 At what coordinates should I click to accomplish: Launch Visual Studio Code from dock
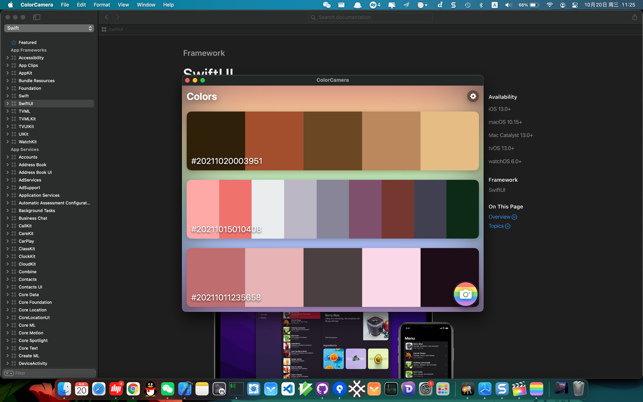[x=288, y=388]
